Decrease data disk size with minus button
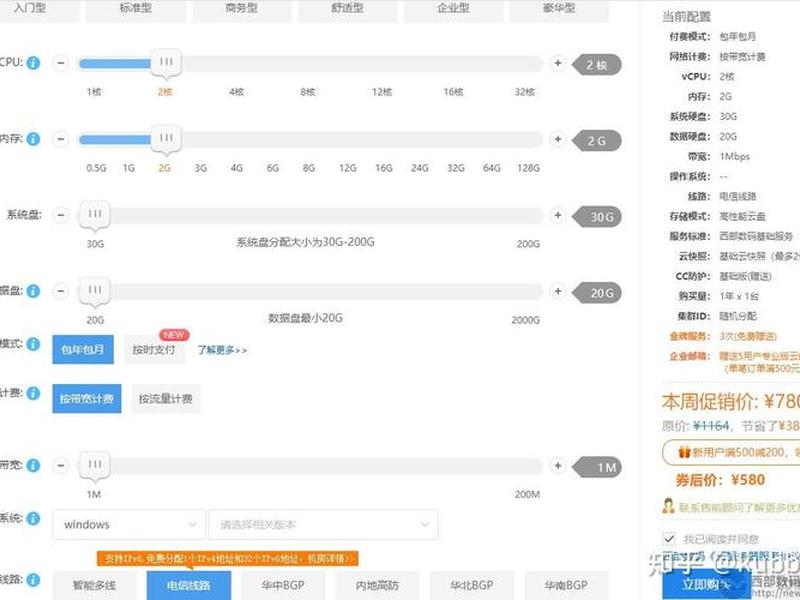This screenshot has height=600, width=800. (61, 291)
